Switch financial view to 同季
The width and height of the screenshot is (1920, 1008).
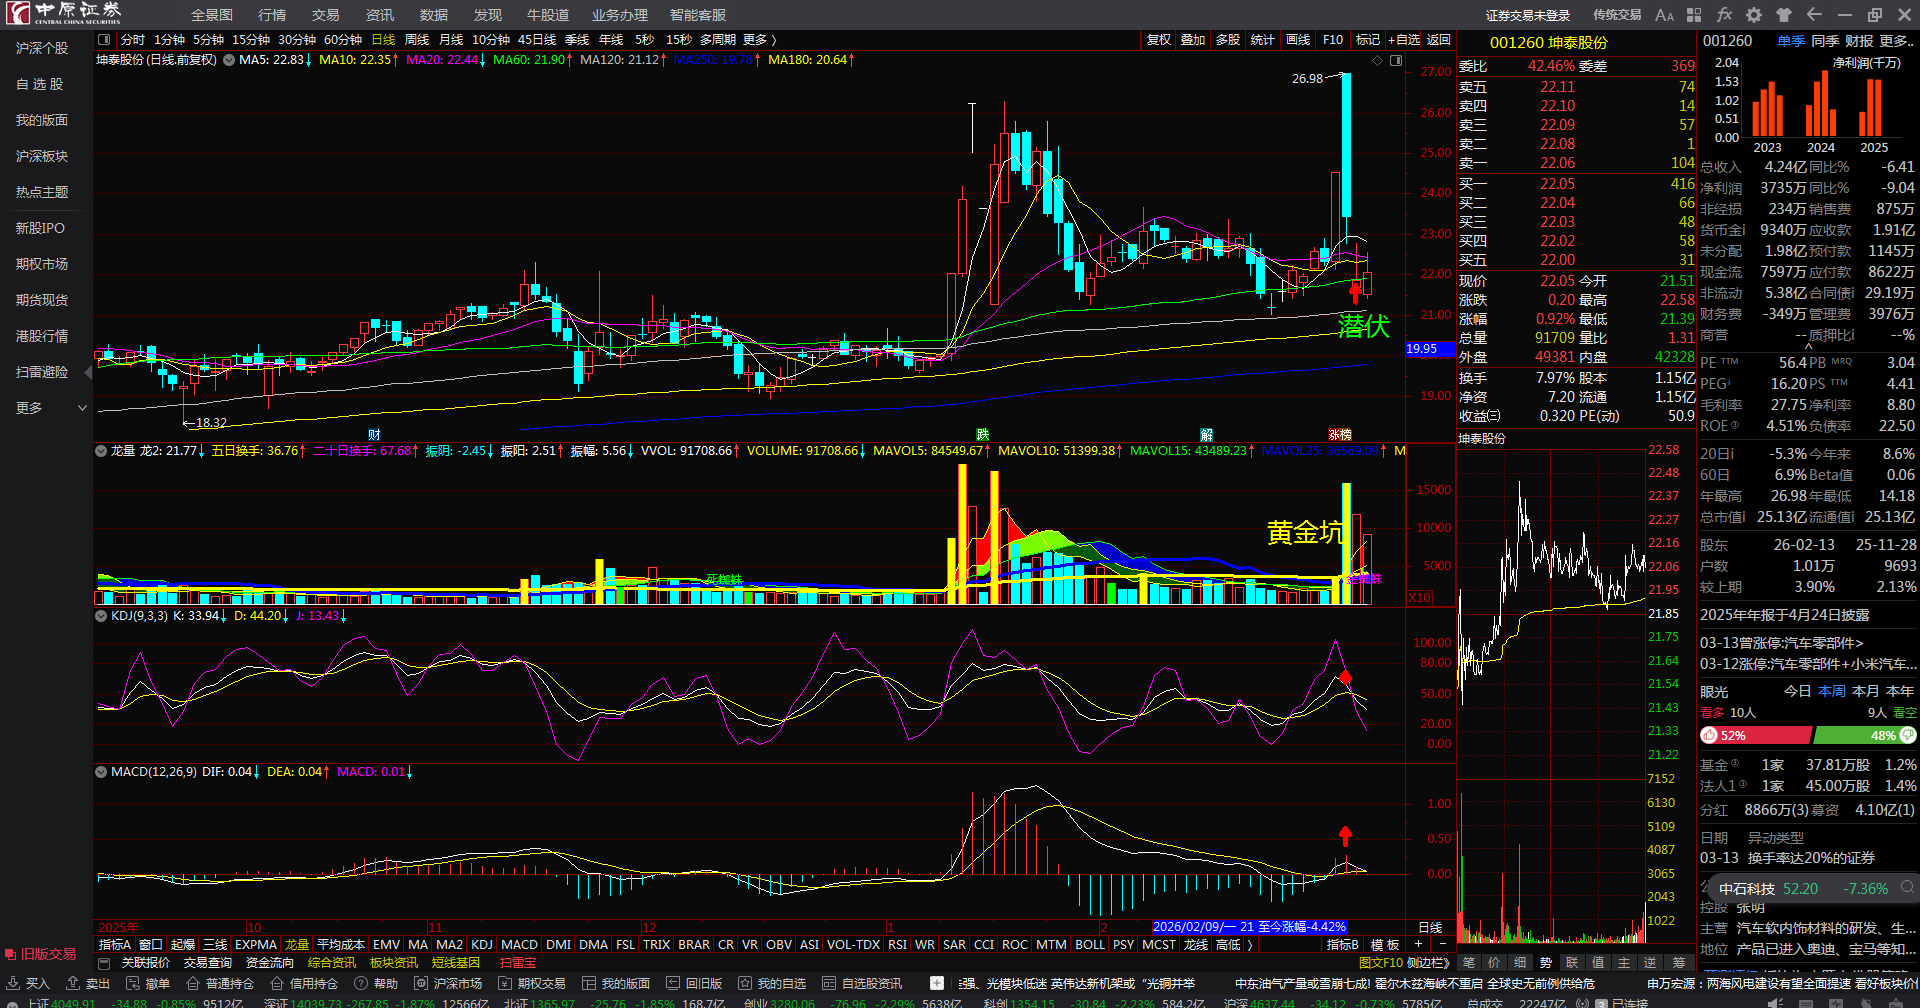coord(1825,41)
